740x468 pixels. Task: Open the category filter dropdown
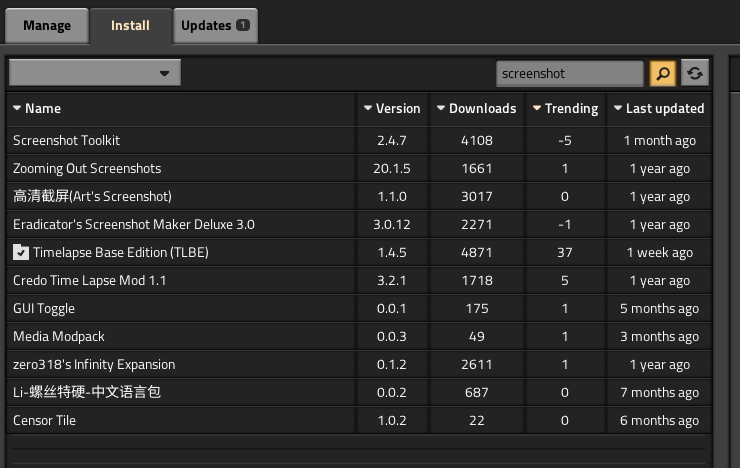click(x=95, y=73)
